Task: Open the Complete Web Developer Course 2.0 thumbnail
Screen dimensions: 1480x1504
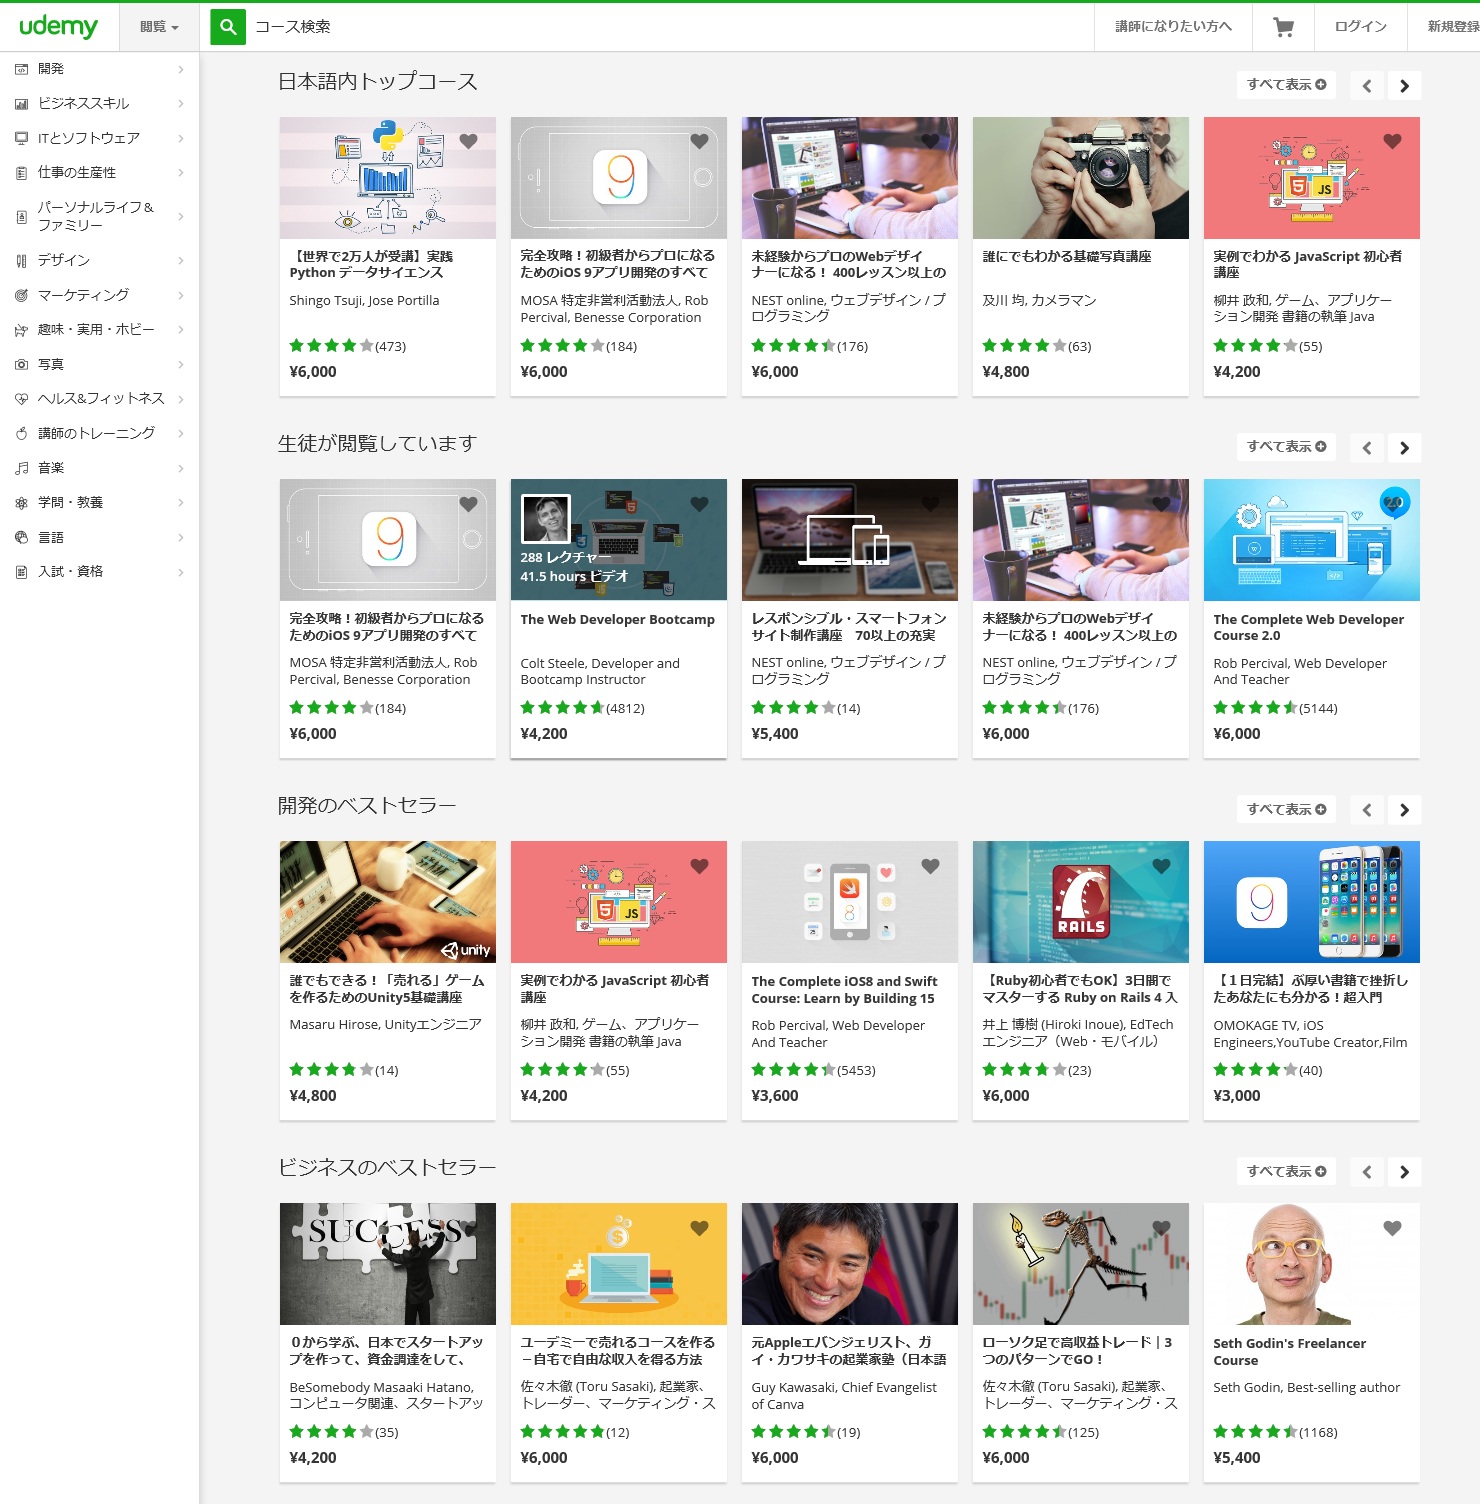Action: 1312,540
